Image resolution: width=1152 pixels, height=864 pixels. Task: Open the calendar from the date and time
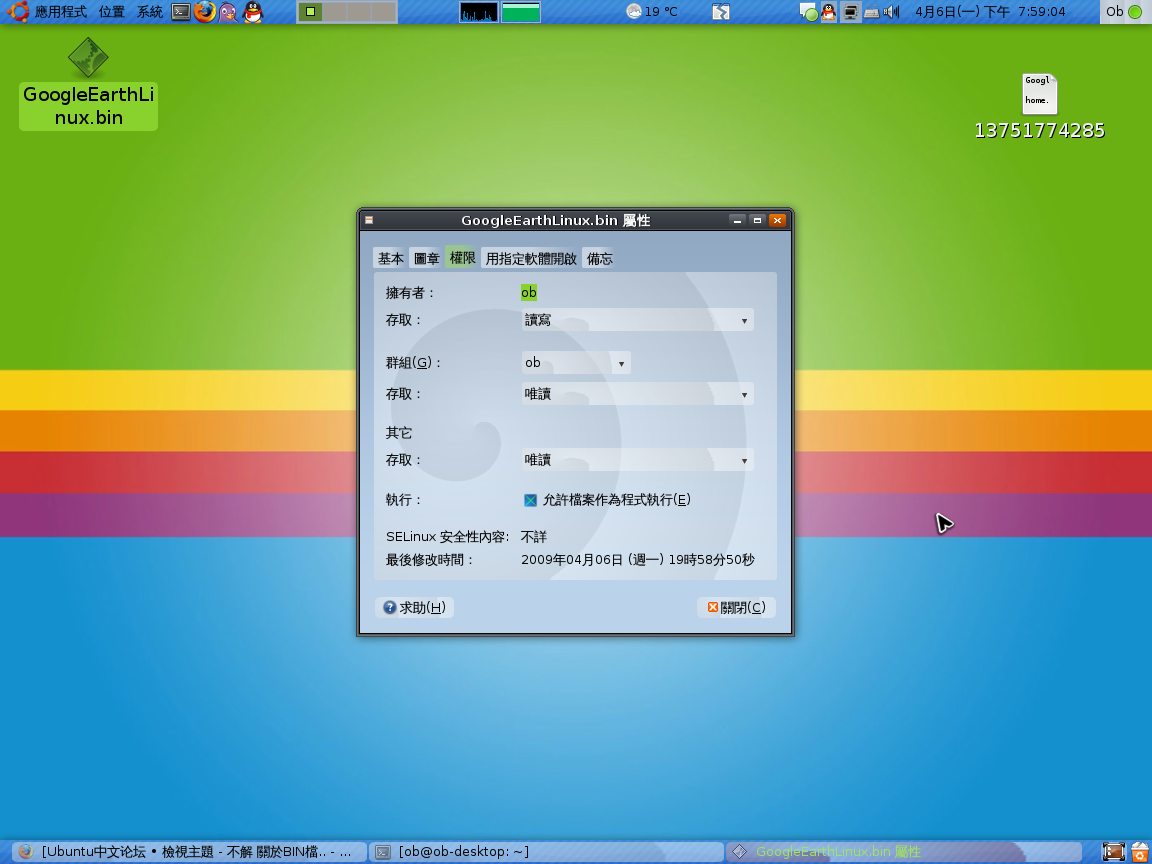(x=990, y=12)
